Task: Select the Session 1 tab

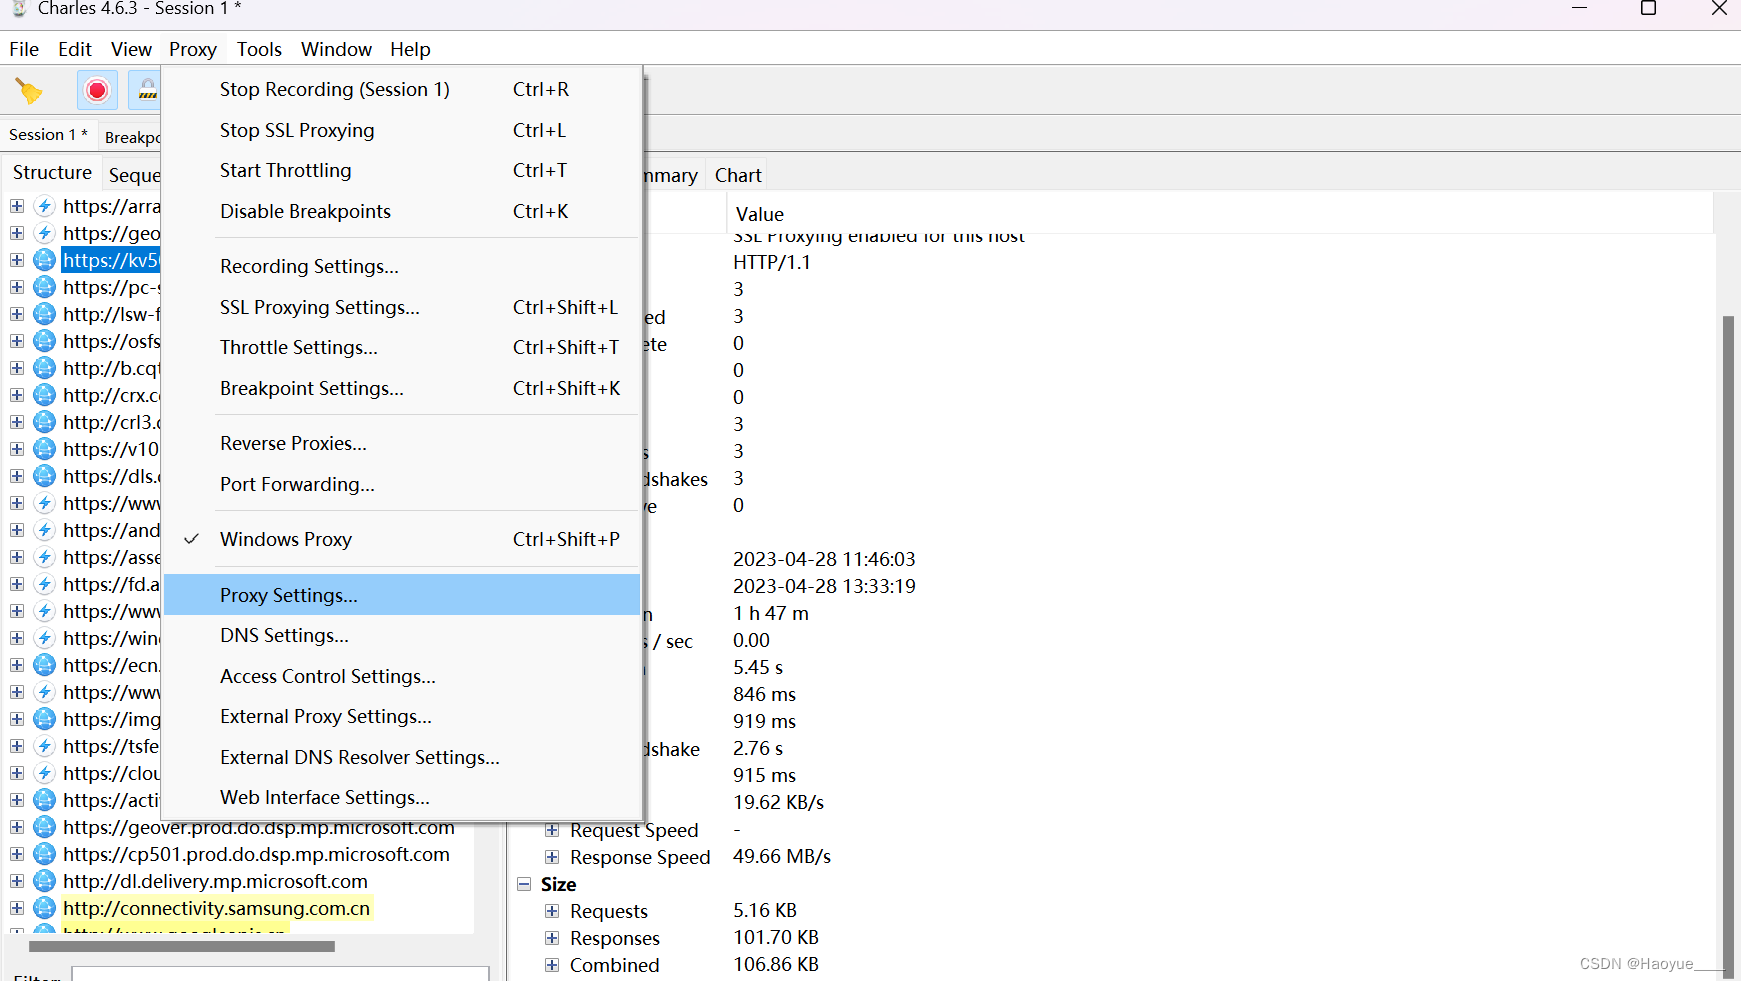Action: 48,134
